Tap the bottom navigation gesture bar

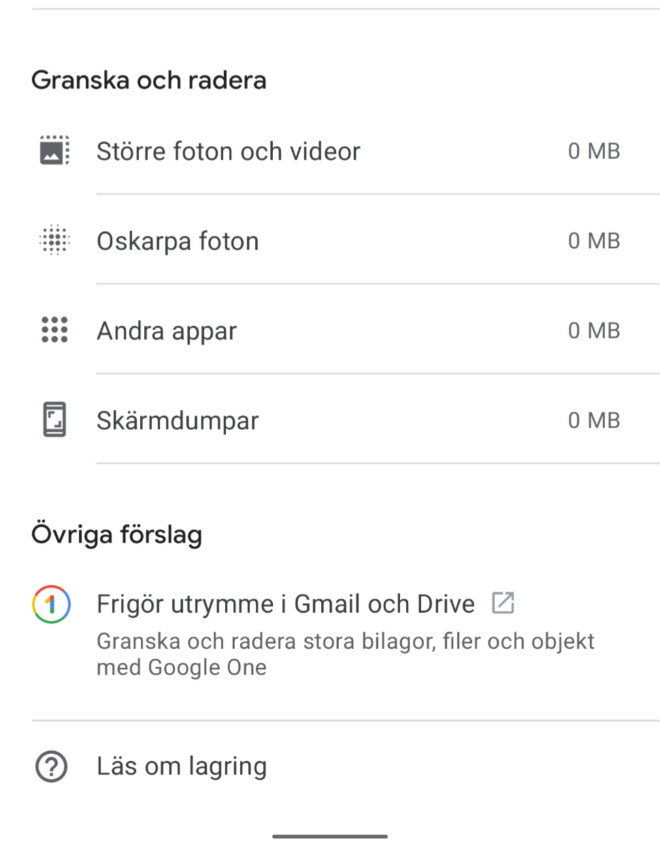pos(330,836)
